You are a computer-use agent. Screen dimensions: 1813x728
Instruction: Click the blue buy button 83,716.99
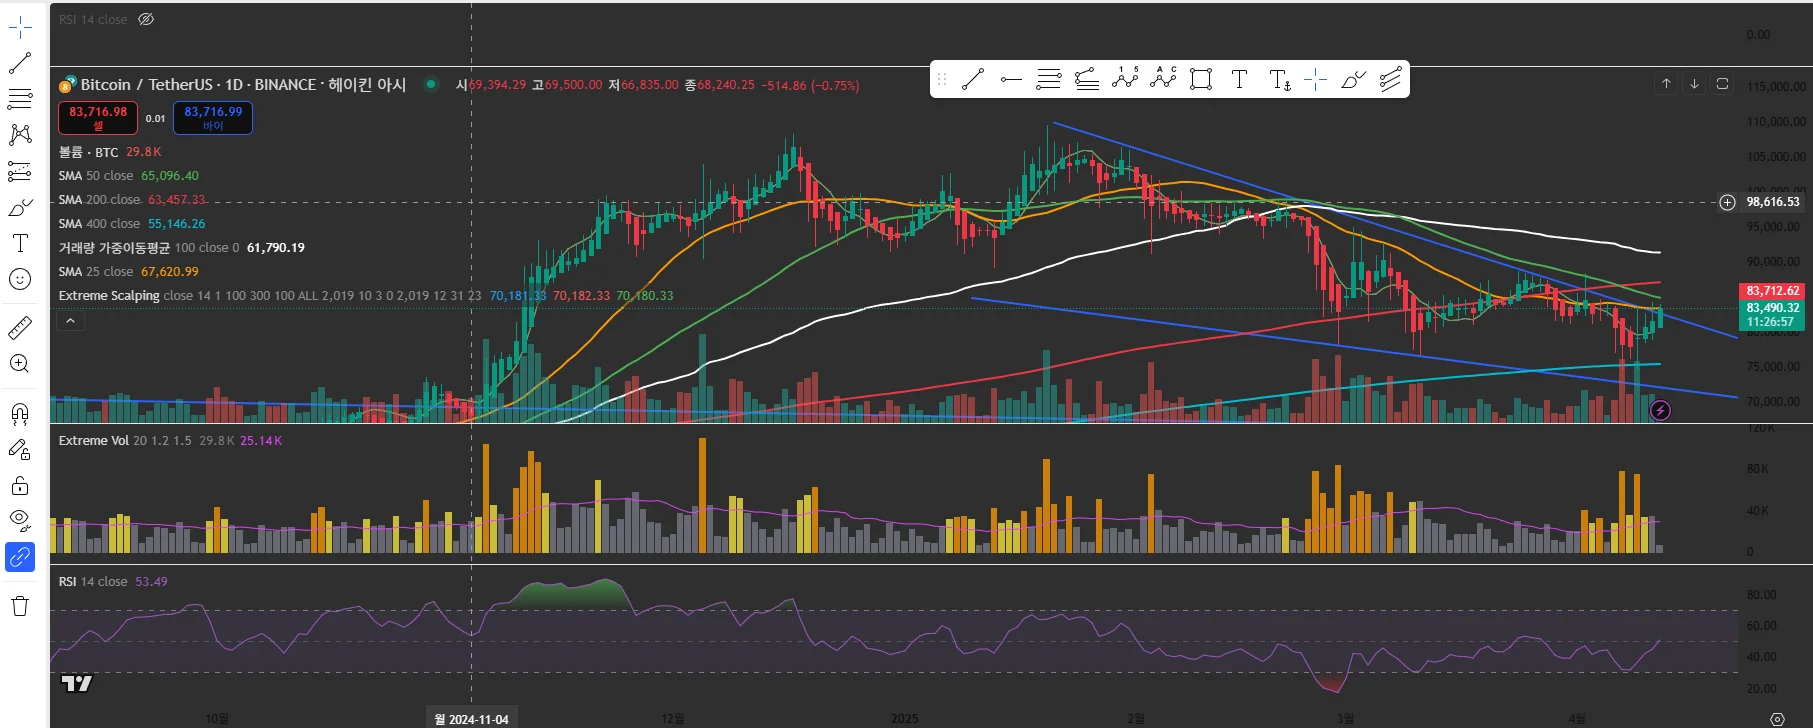click(213, 118)
